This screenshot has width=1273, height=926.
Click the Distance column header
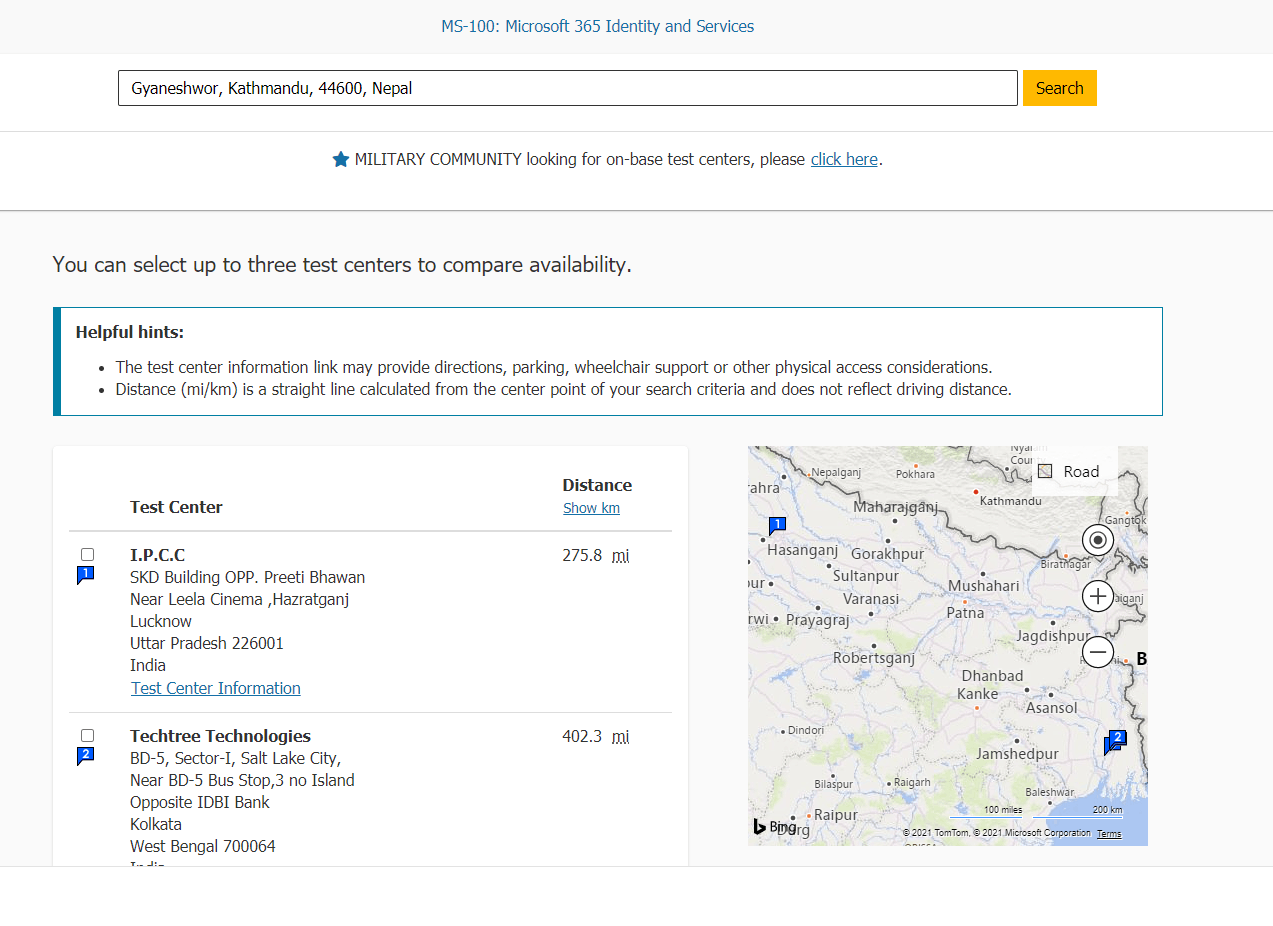597,485
